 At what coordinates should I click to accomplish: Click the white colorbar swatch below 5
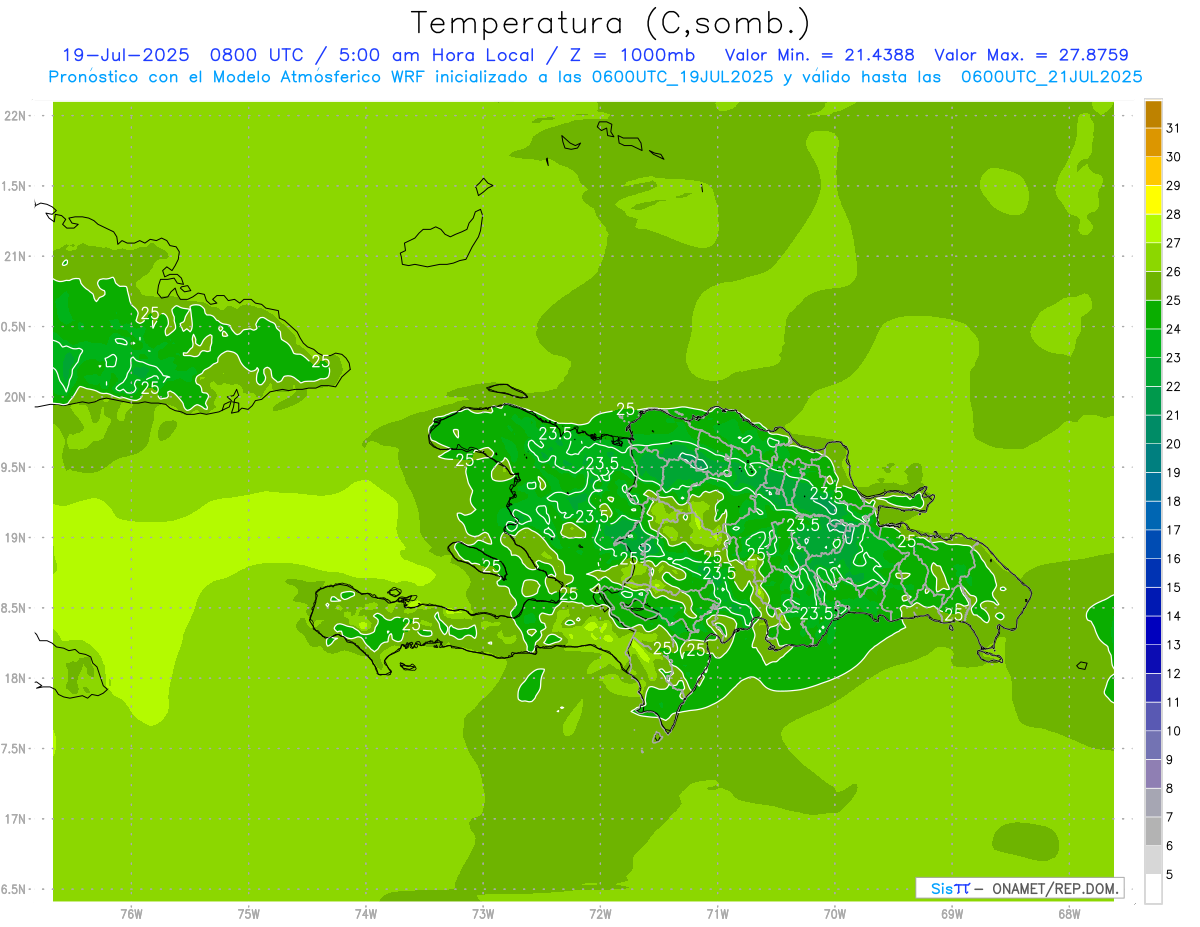click(1154, 889)
